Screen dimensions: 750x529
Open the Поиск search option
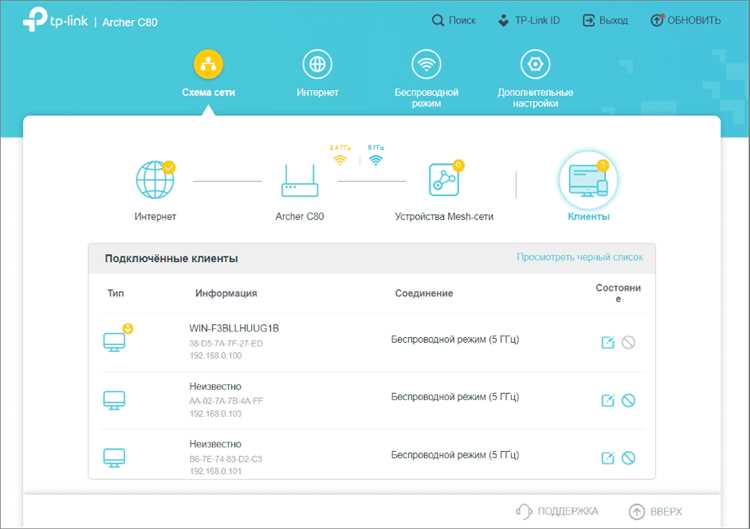pos(453,20)
